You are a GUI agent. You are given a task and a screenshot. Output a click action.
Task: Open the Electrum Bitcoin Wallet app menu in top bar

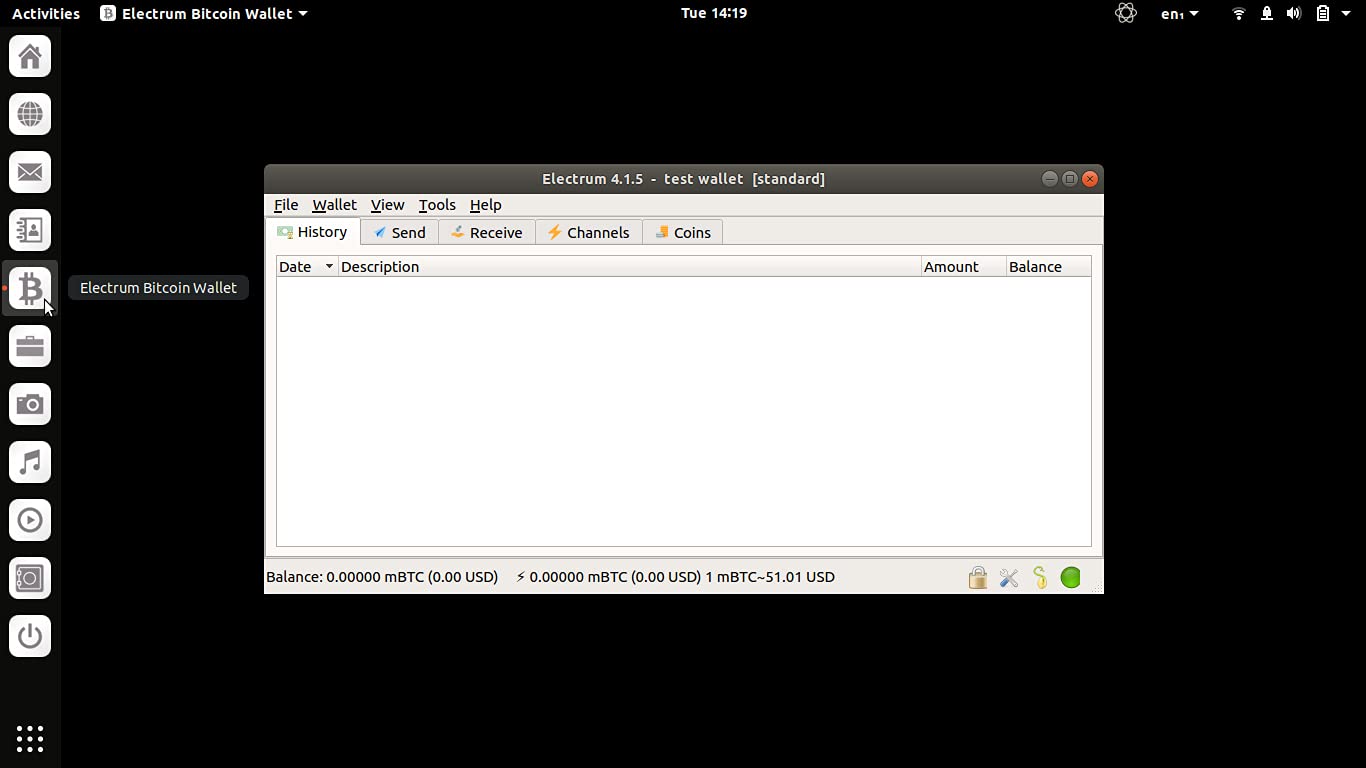(204, 13)
